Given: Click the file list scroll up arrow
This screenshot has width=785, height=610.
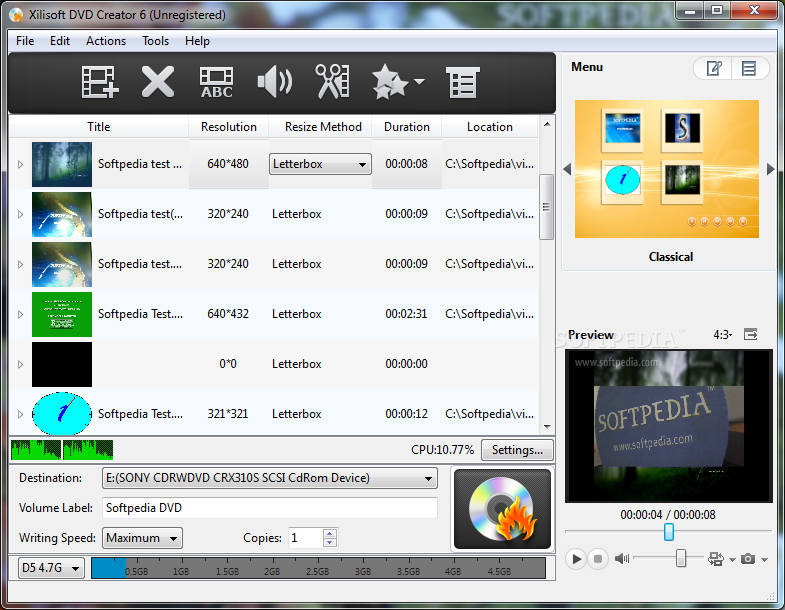Looking at the screenshot, I should (547, 124).
